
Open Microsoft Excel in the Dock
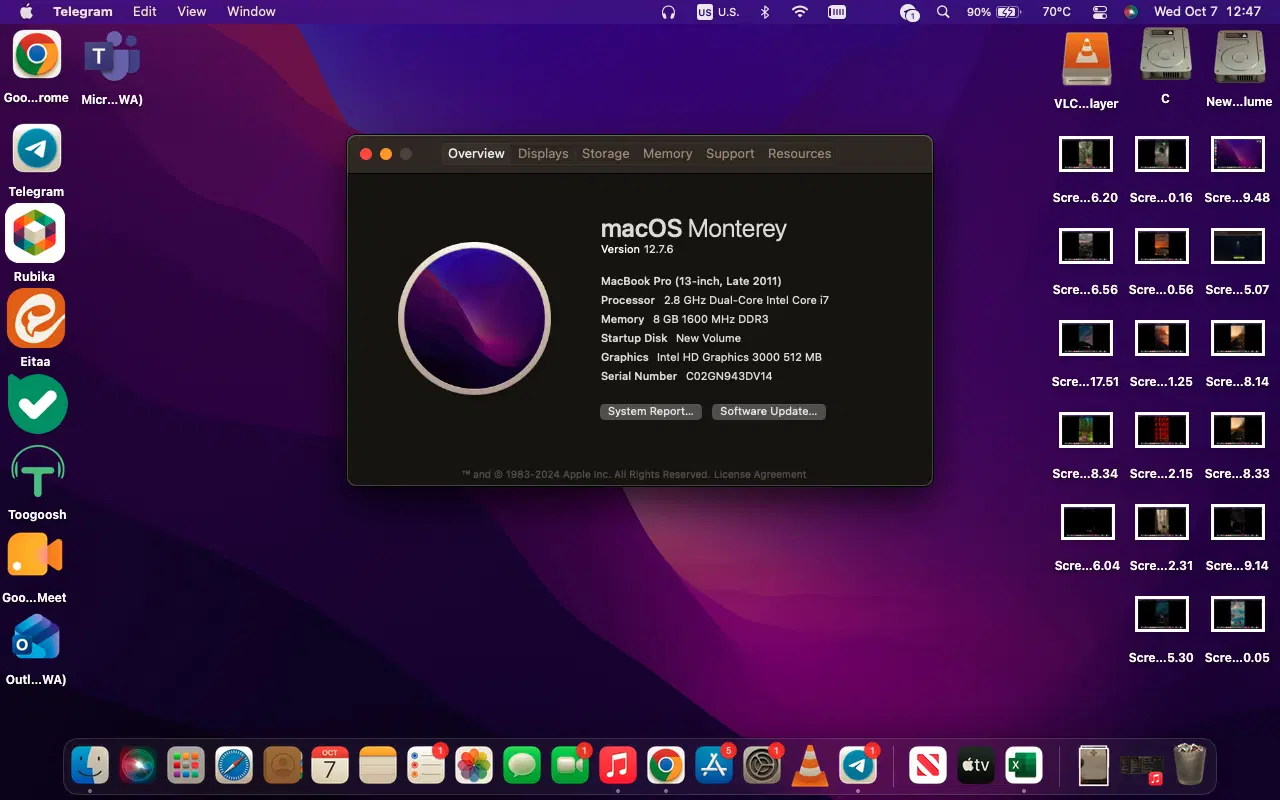click(1023, 766)
